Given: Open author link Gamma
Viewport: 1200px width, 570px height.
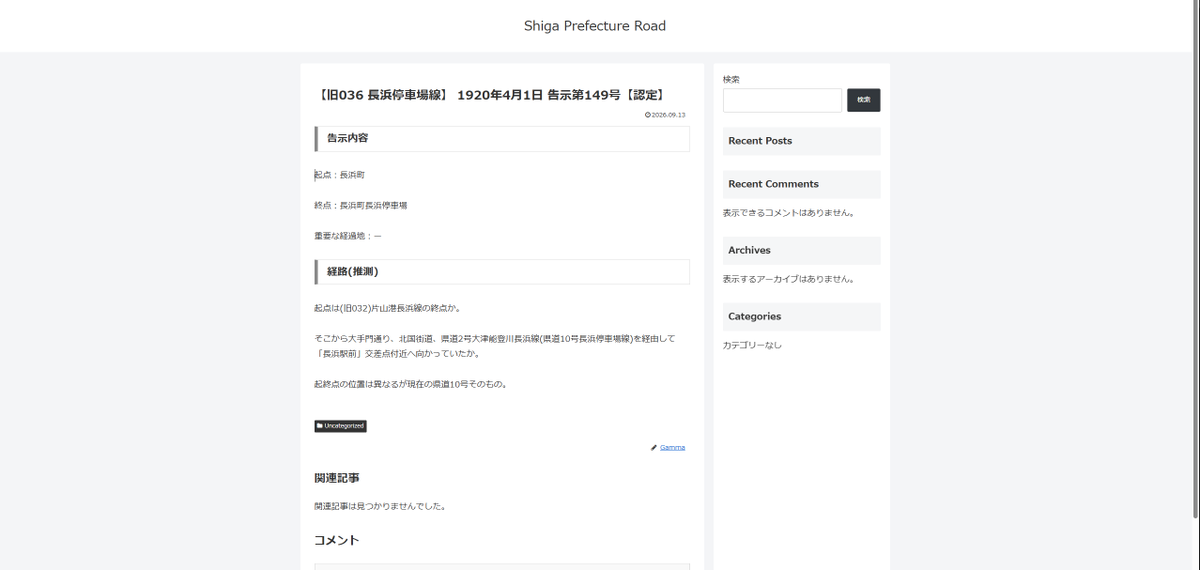Looking at the screenshot, I should click(672, 447).
